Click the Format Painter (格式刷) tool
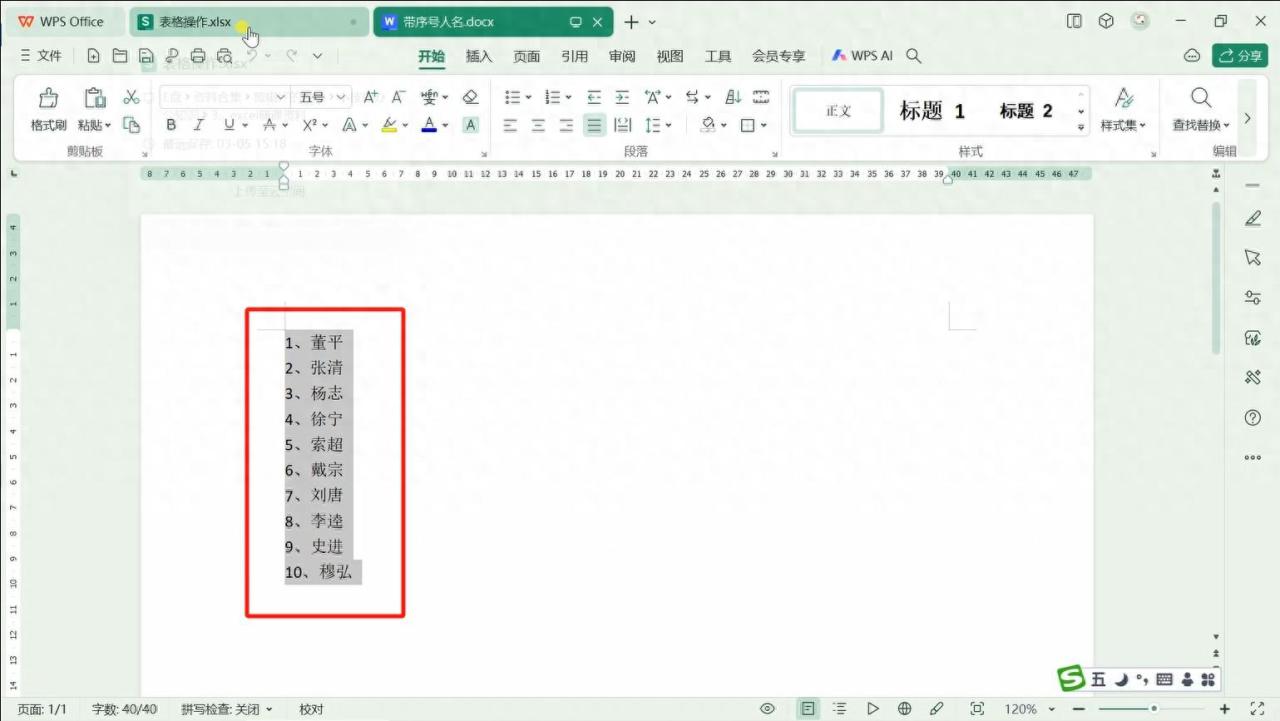 click(48, 110)
